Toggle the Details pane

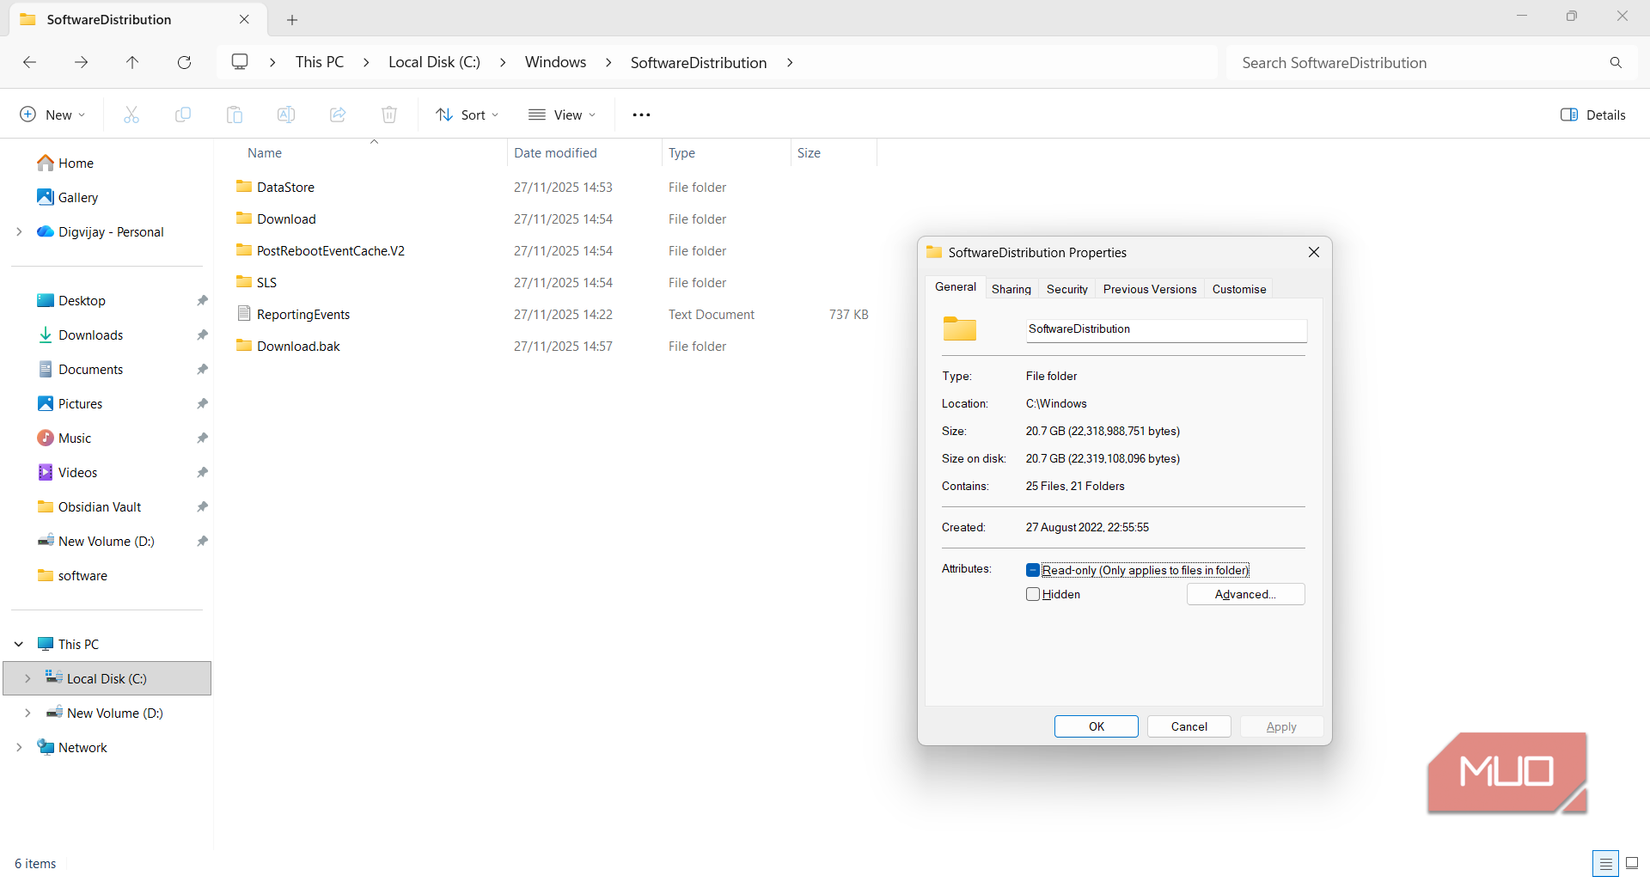(1593, 115)
